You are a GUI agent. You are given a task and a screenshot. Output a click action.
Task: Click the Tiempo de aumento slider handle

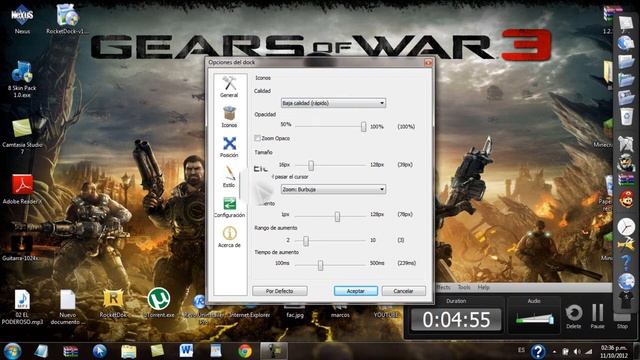point(320,265)
